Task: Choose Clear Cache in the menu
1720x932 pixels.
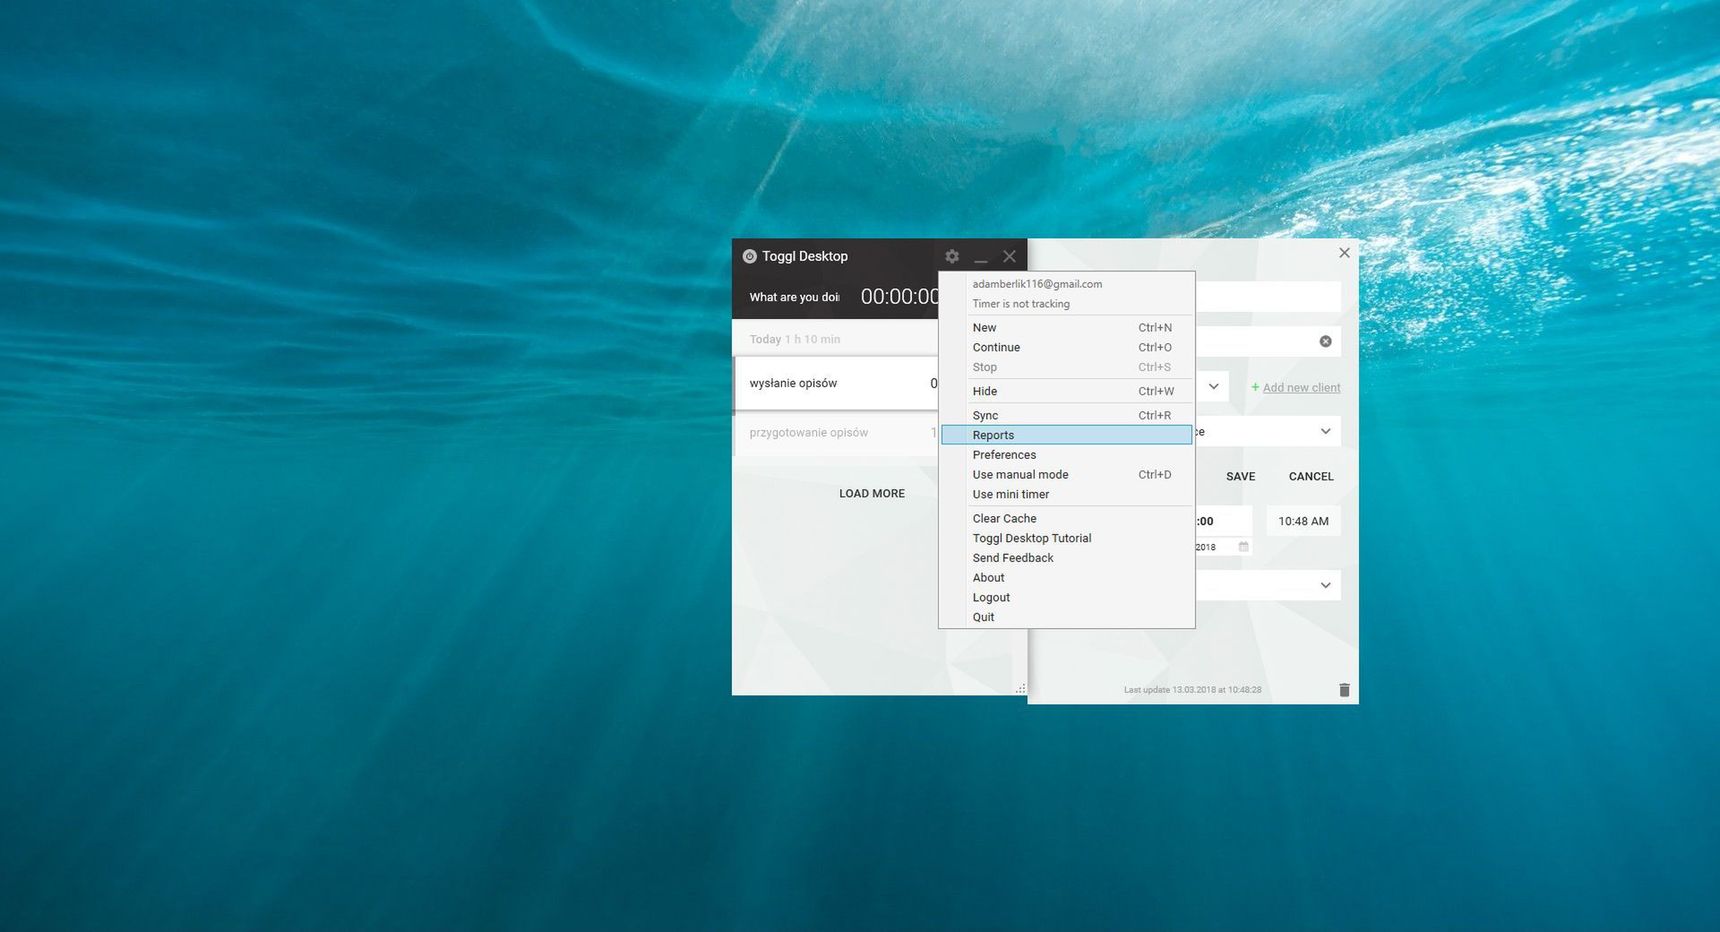Action: click(1067, 519)
